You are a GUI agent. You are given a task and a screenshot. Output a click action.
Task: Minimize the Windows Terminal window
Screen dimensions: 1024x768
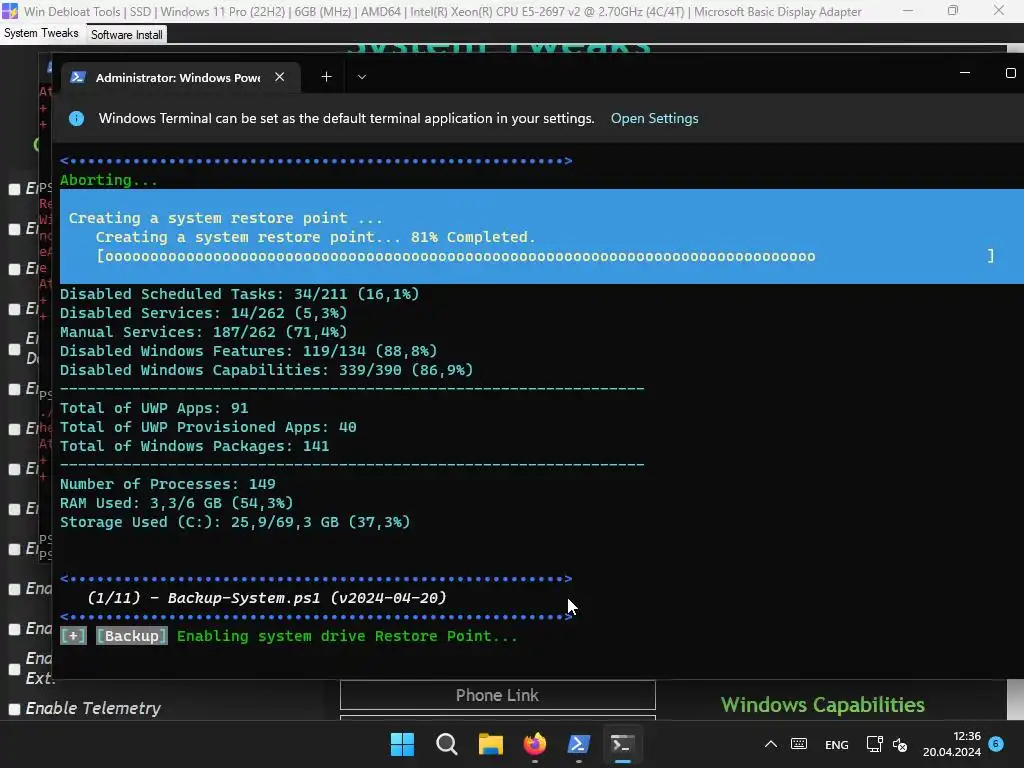pos(965,73)
